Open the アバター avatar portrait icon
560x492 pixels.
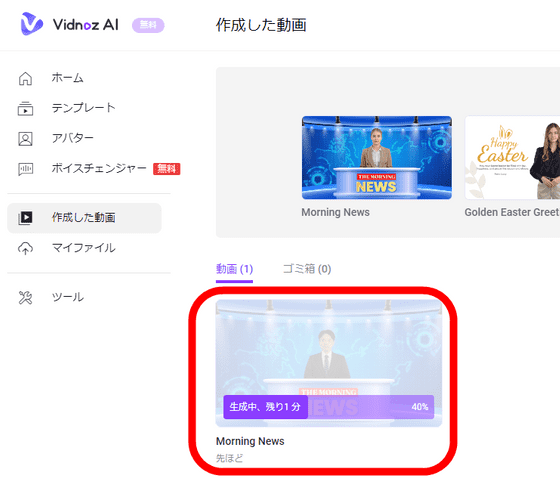pyautogui.click(x=25, y=139)
